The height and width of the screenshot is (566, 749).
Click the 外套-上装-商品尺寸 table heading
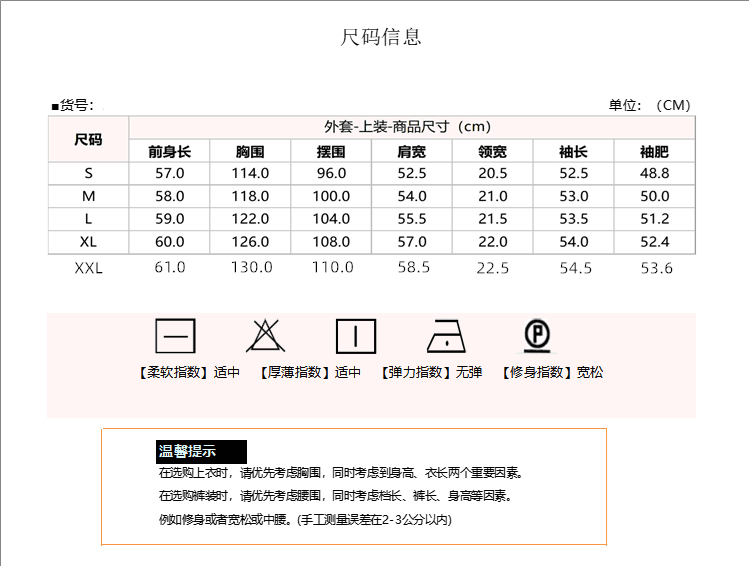point(407,127)
